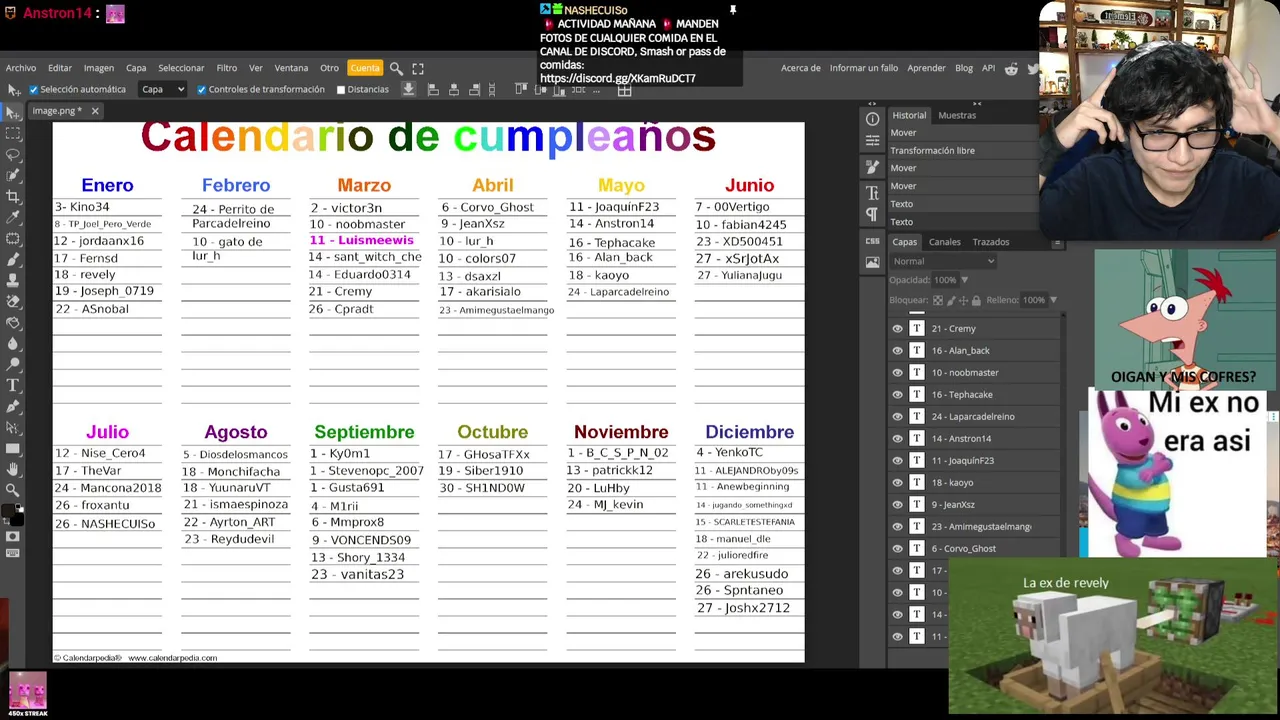
Task: Click the Opacidad 100% value field
Action: coord(945,280)
